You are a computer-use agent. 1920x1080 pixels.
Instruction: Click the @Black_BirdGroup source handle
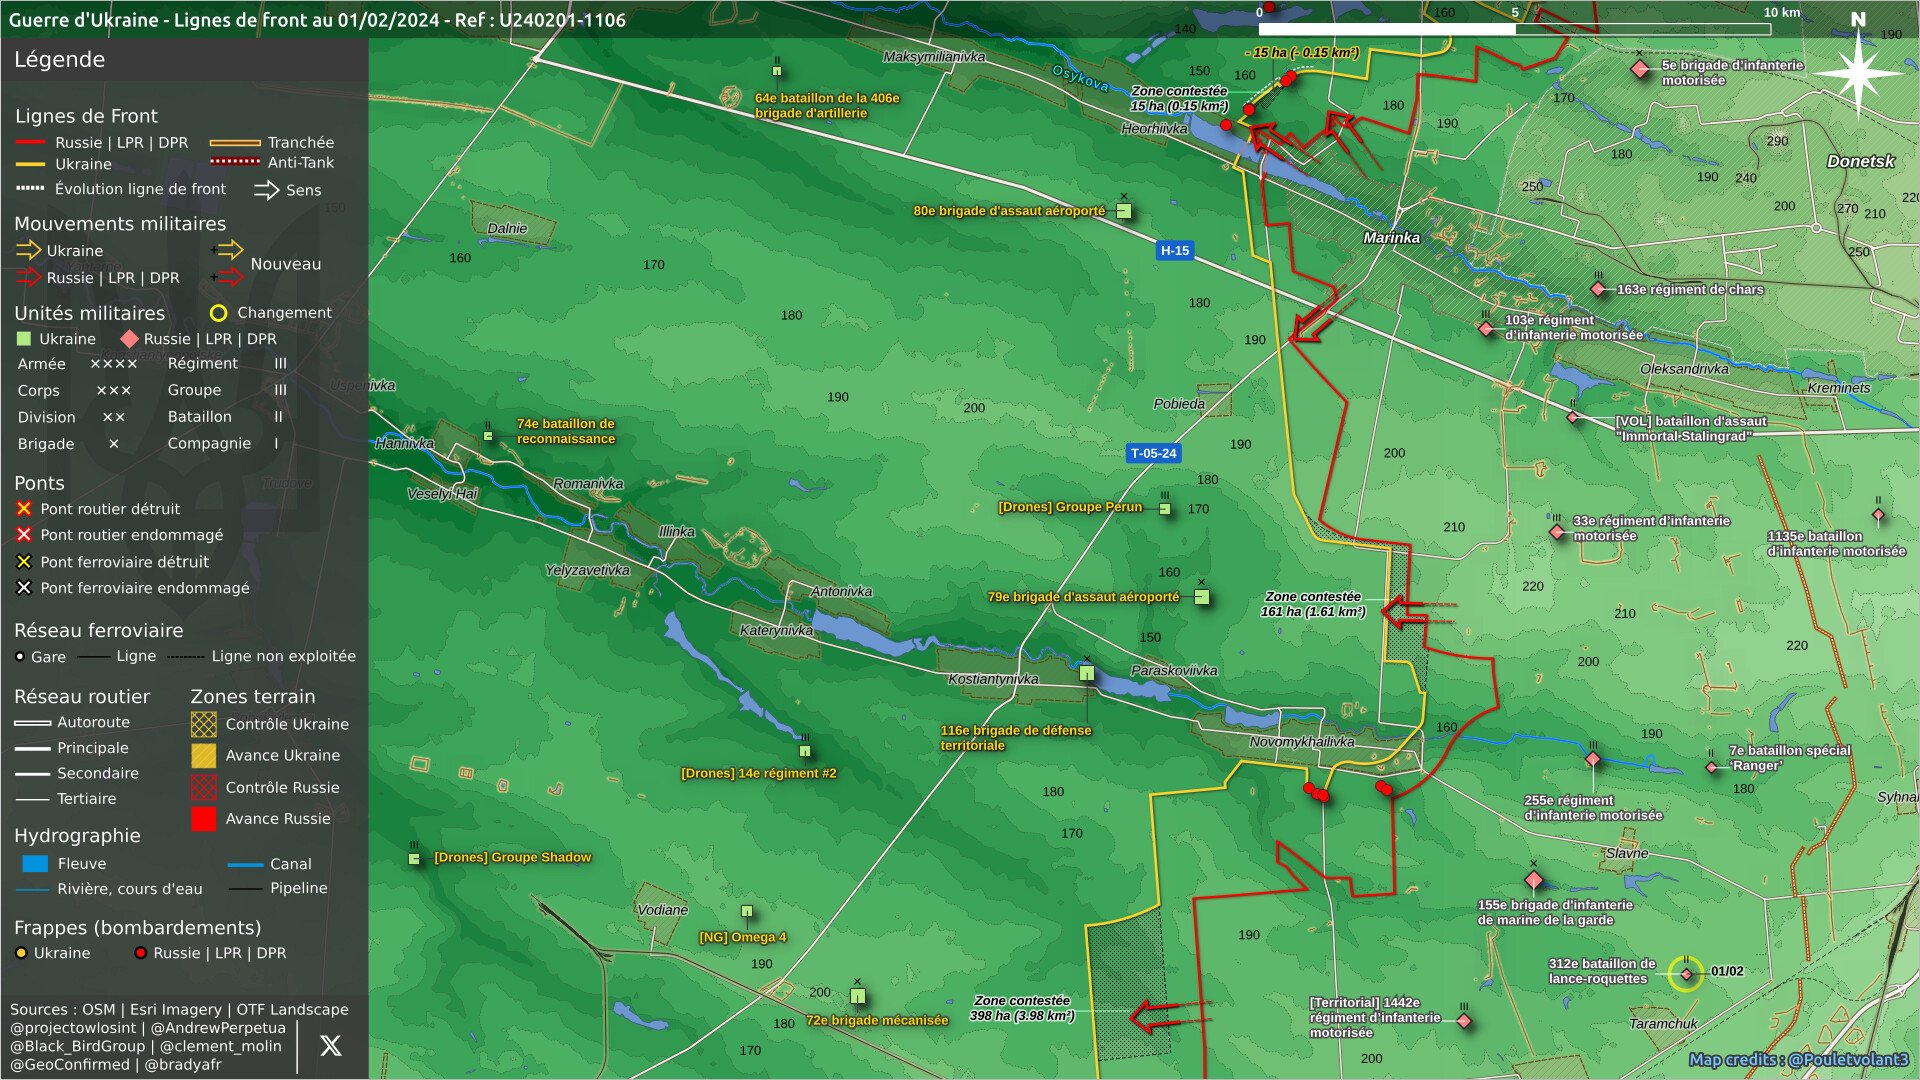pyautogui.click(x=78, y=1046)
